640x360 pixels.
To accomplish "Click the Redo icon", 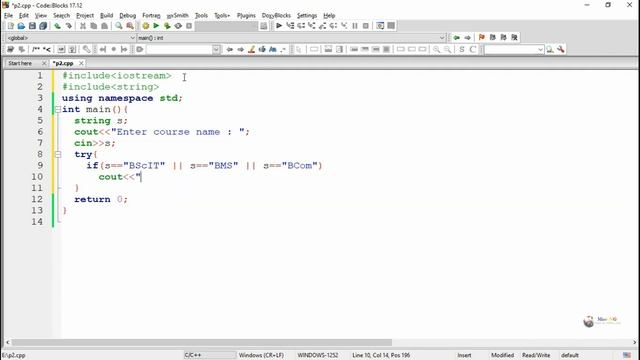I will tap(69, 26).
